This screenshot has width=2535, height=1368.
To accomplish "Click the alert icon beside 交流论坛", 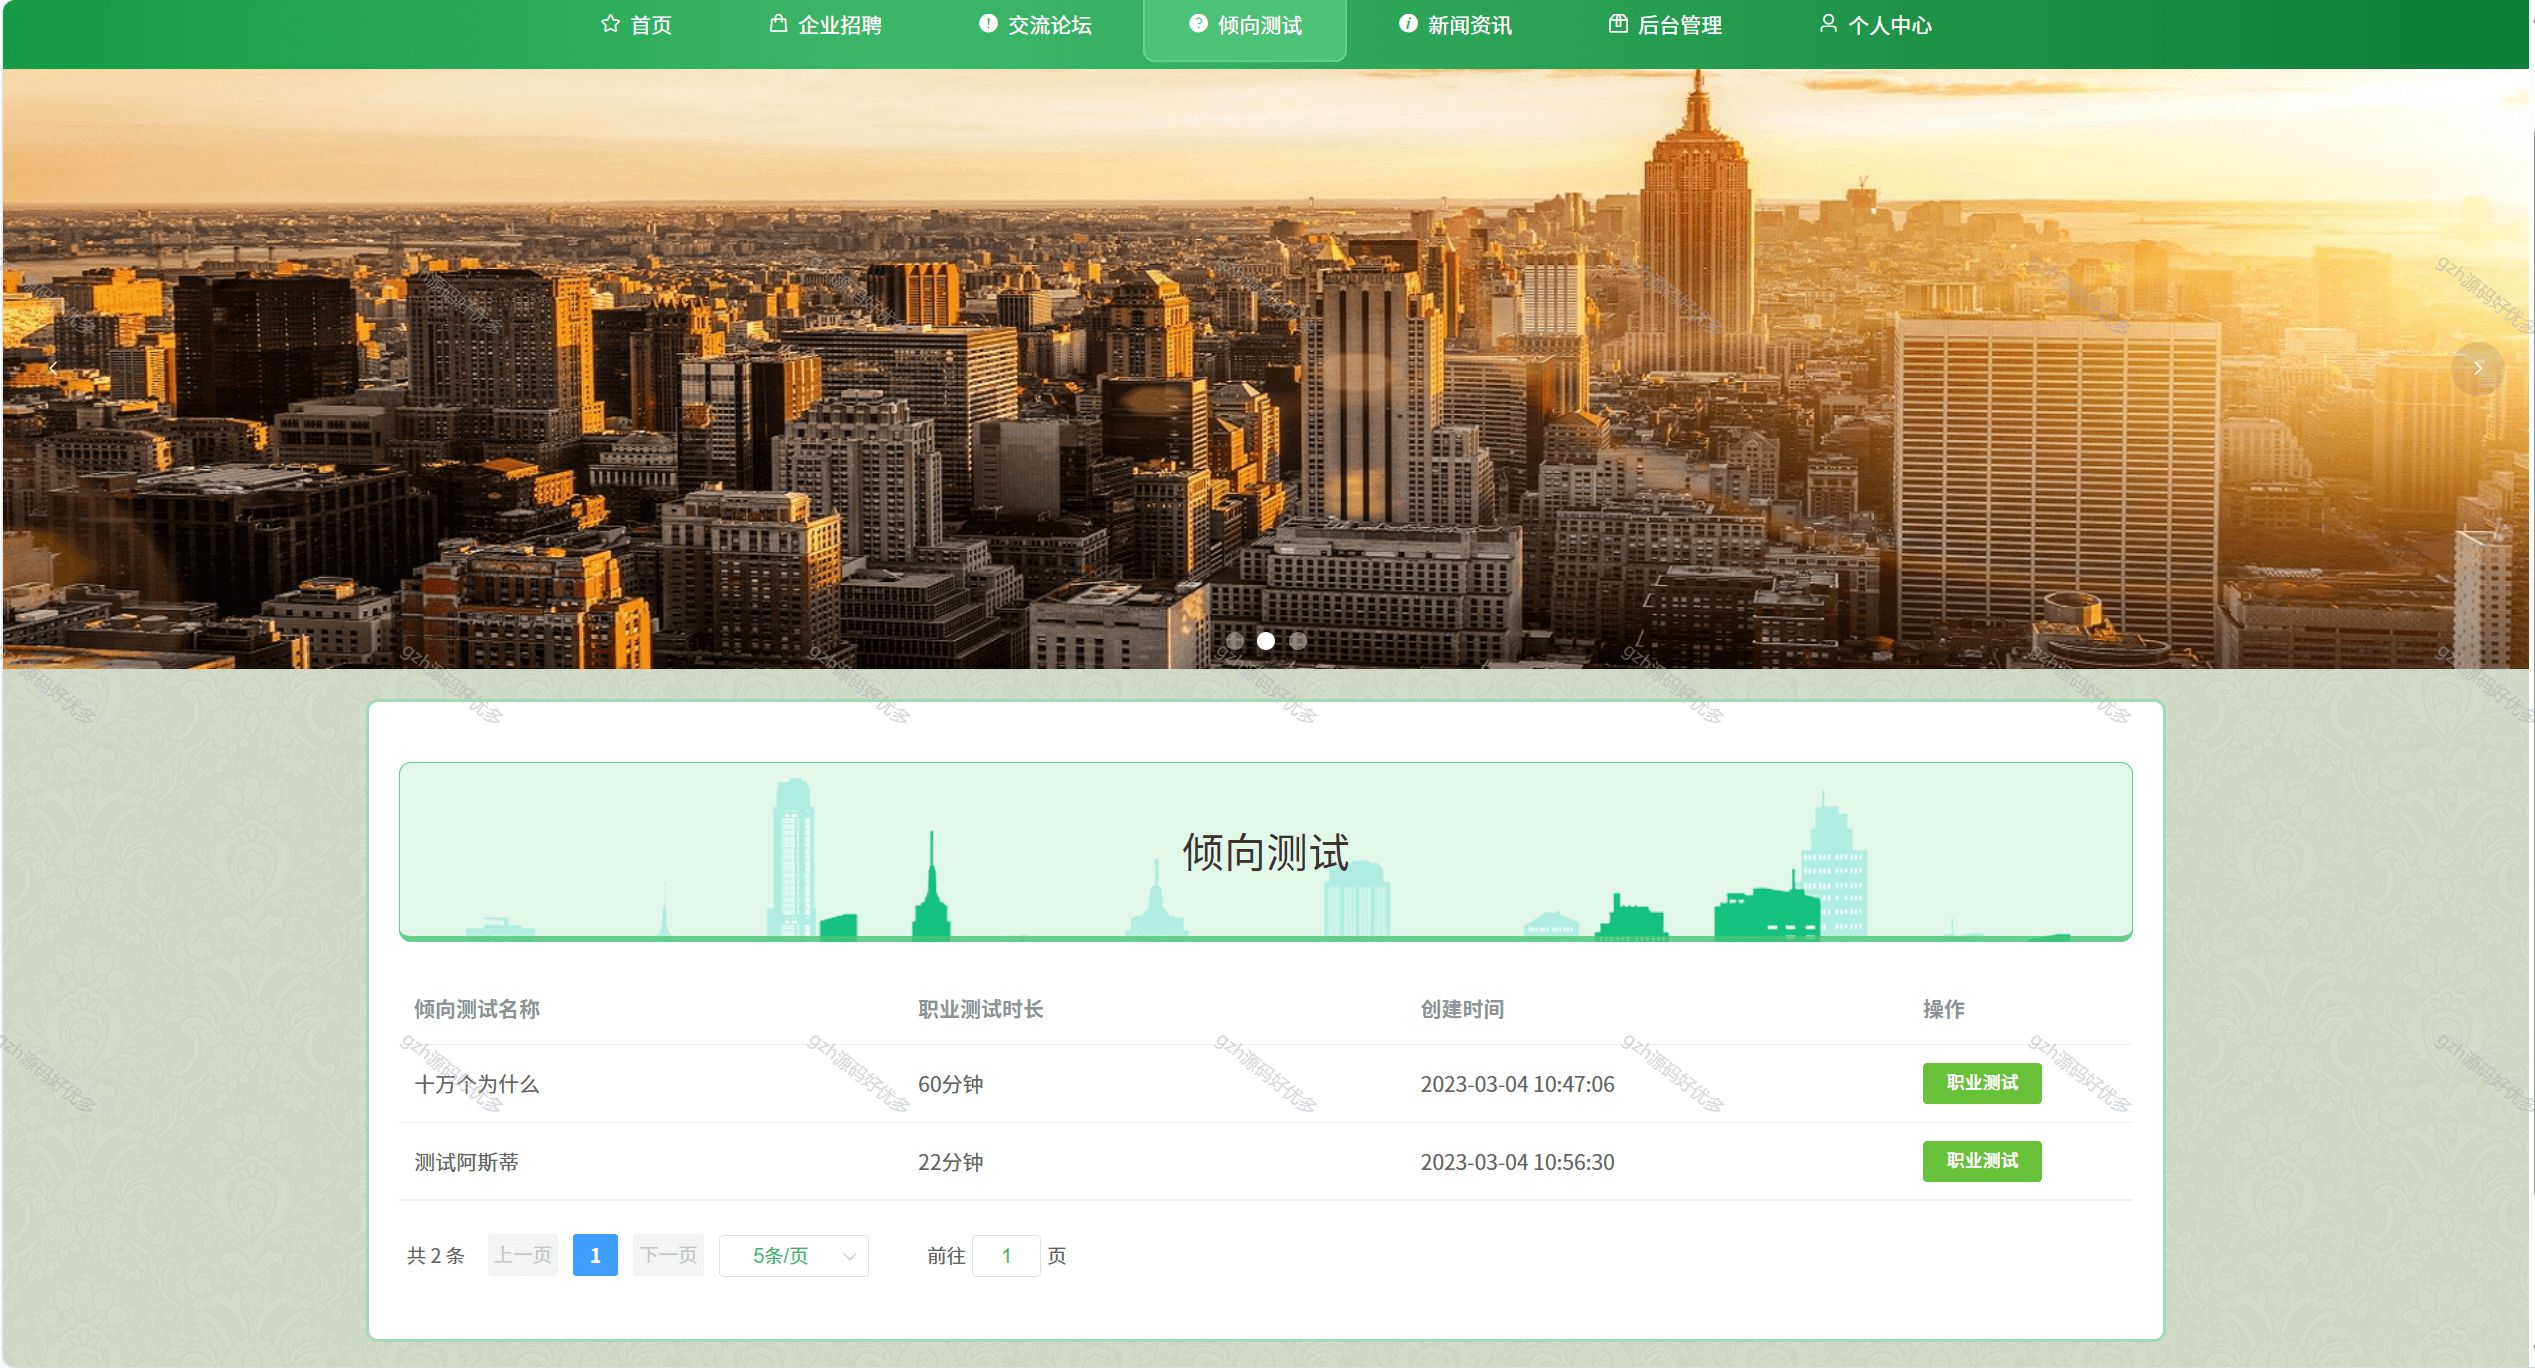I will [x=988, y=24].
